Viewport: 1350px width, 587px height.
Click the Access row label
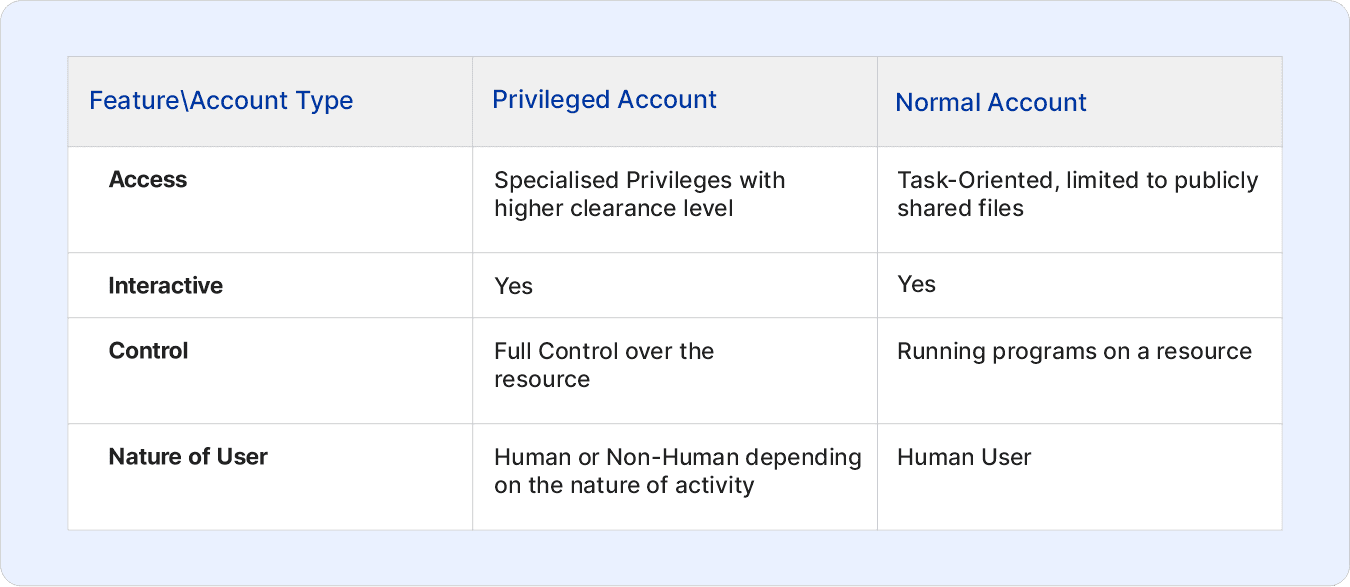148,180
